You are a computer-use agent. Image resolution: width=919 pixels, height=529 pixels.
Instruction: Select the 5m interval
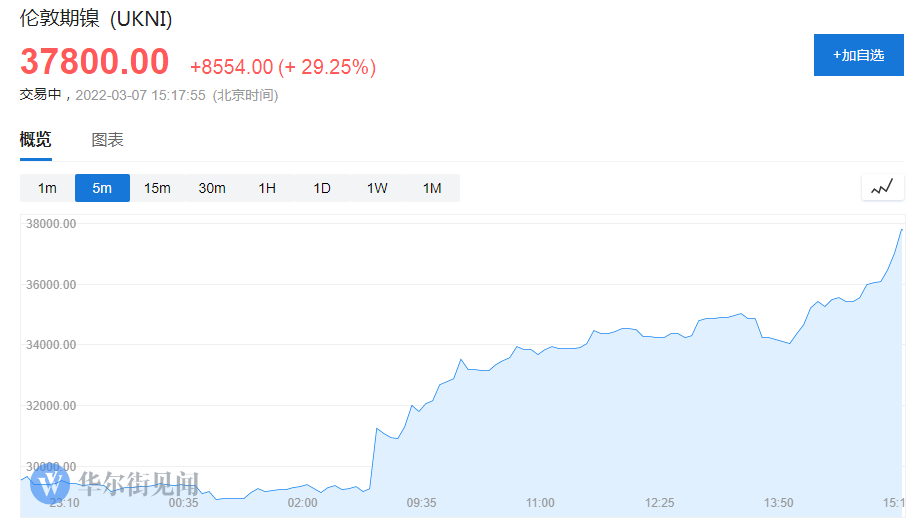pos(102,188)
